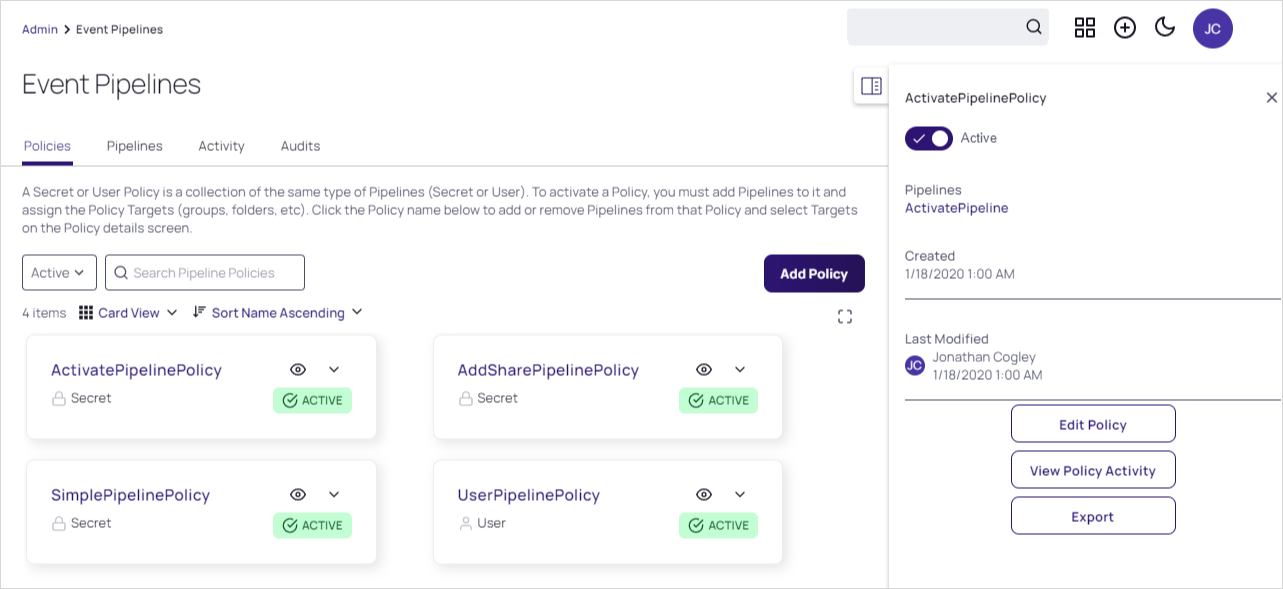Click the Add Policy button
1283x589 pixels.
click(x=814, y=274)
